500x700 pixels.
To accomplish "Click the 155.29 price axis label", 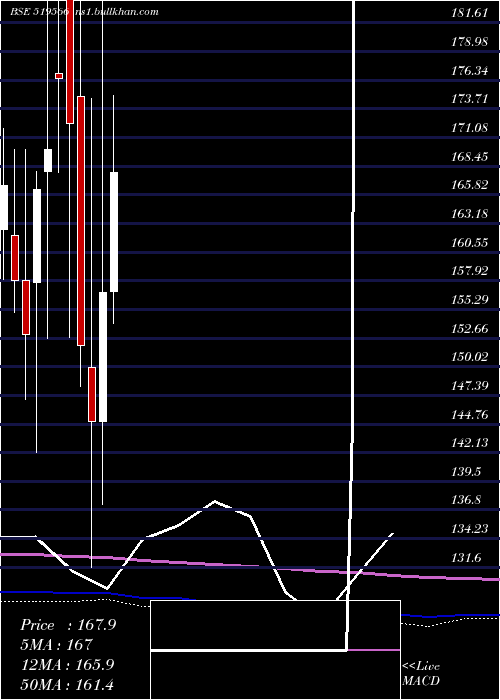I will tap(470, 300).
